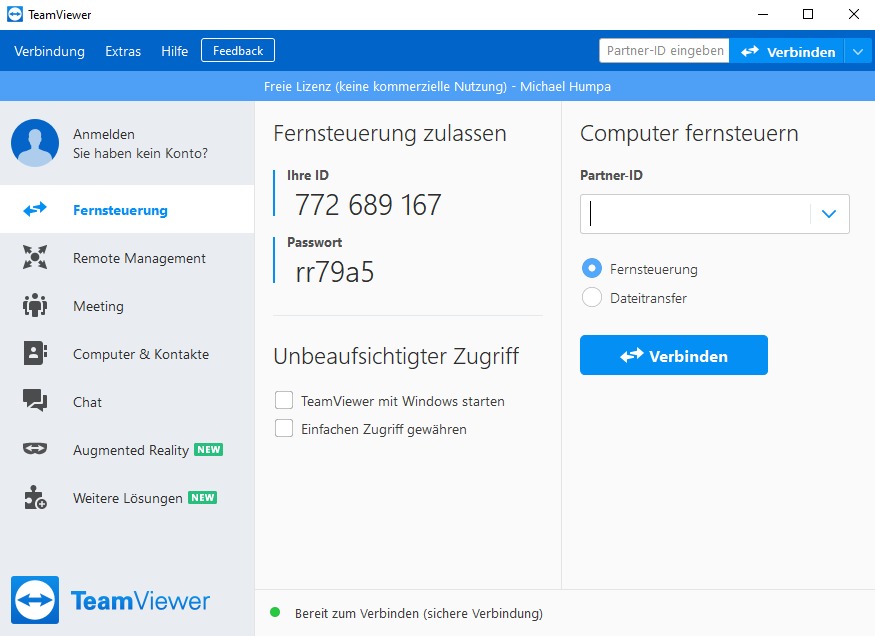Click the Weitere Lösungen puzzle icon
The height and width of the screenshot is (636, 875).
[35, 497]
